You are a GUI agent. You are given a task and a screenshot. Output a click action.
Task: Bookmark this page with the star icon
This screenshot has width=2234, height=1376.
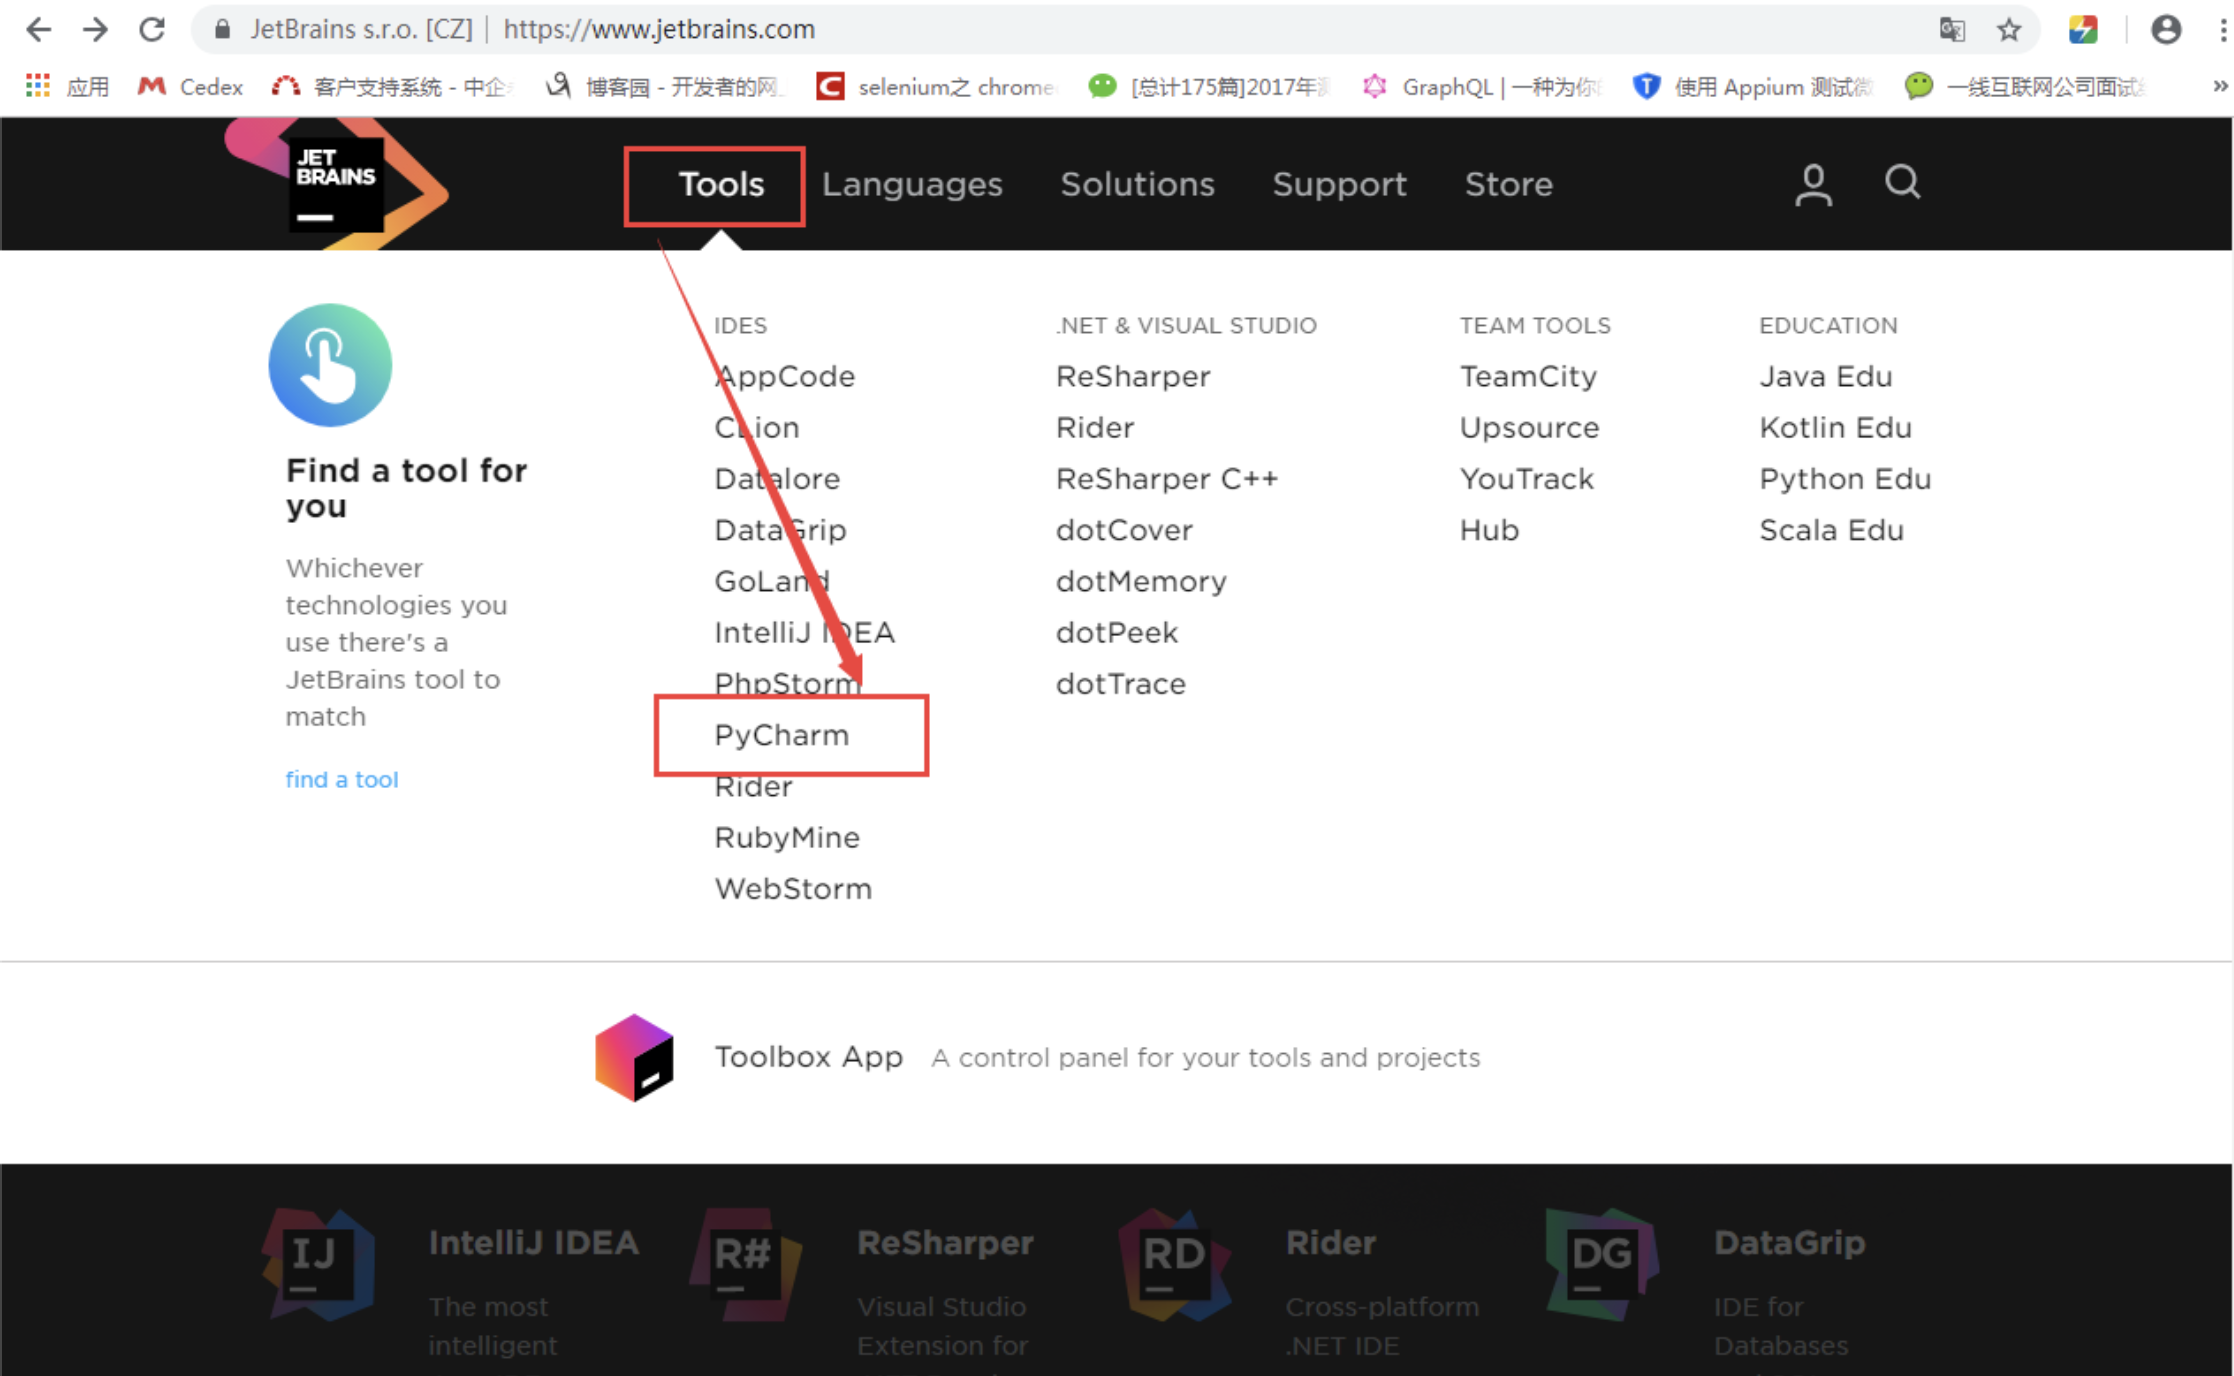pyautogui.click(x=2009, y=29)
